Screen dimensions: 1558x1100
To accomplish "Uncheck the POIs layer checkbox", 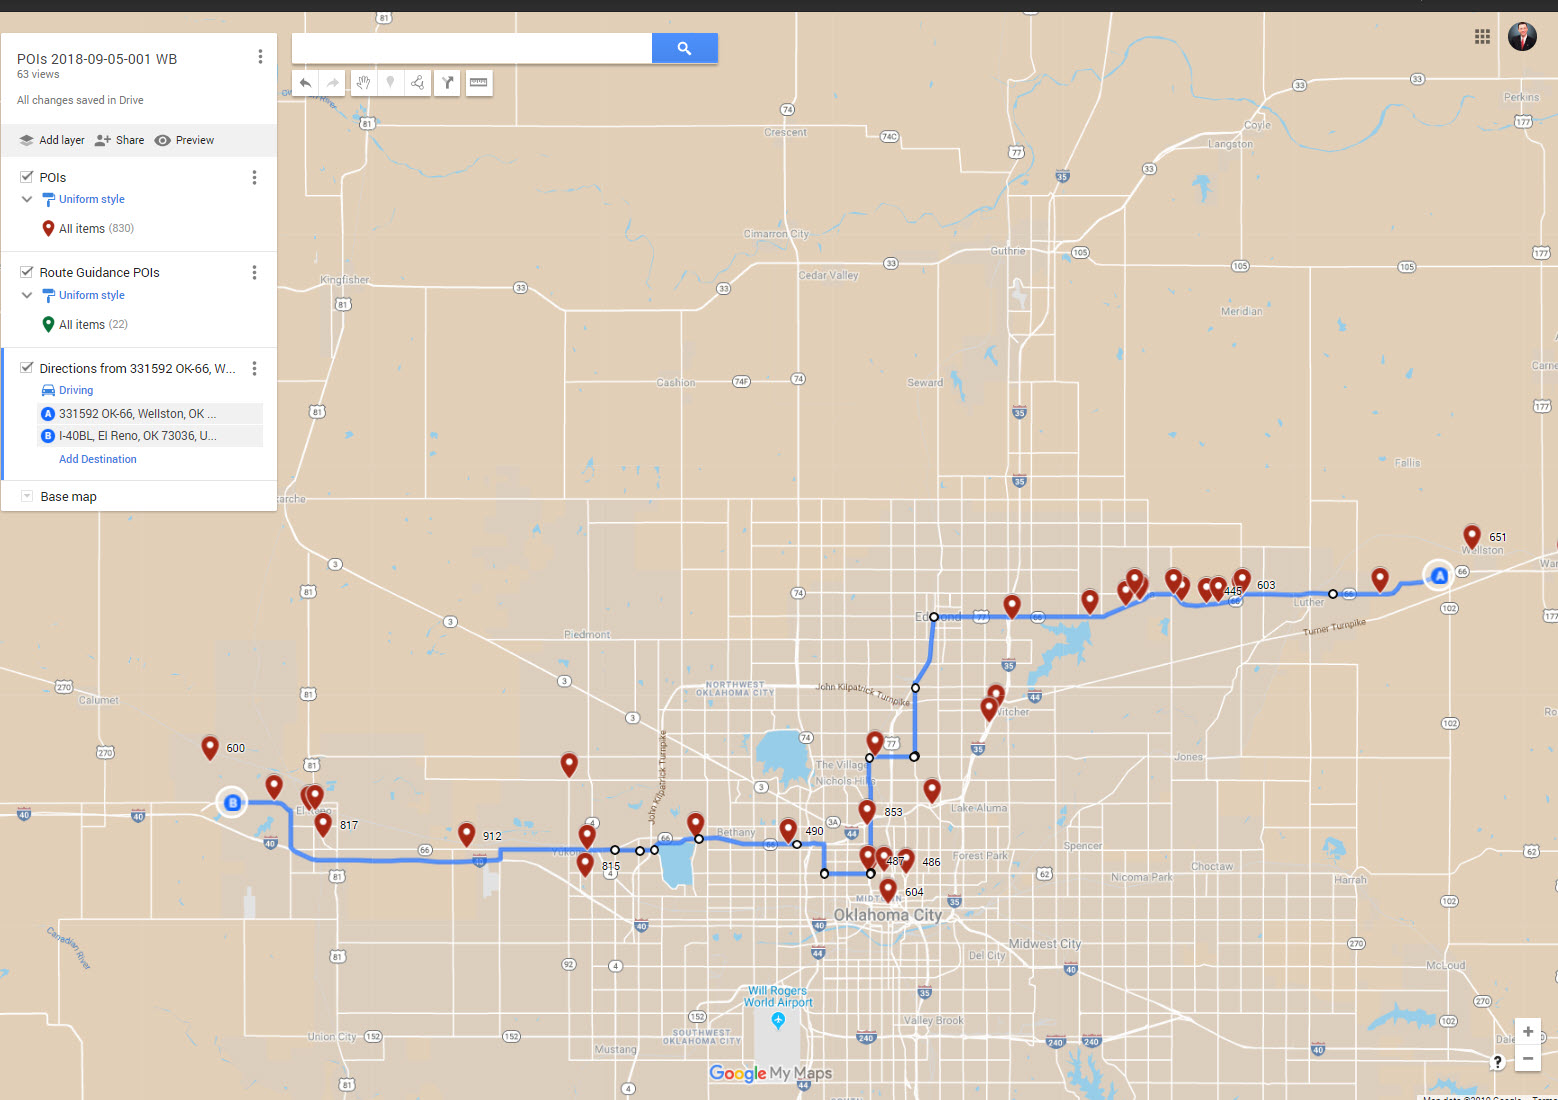I will point(27,177).
